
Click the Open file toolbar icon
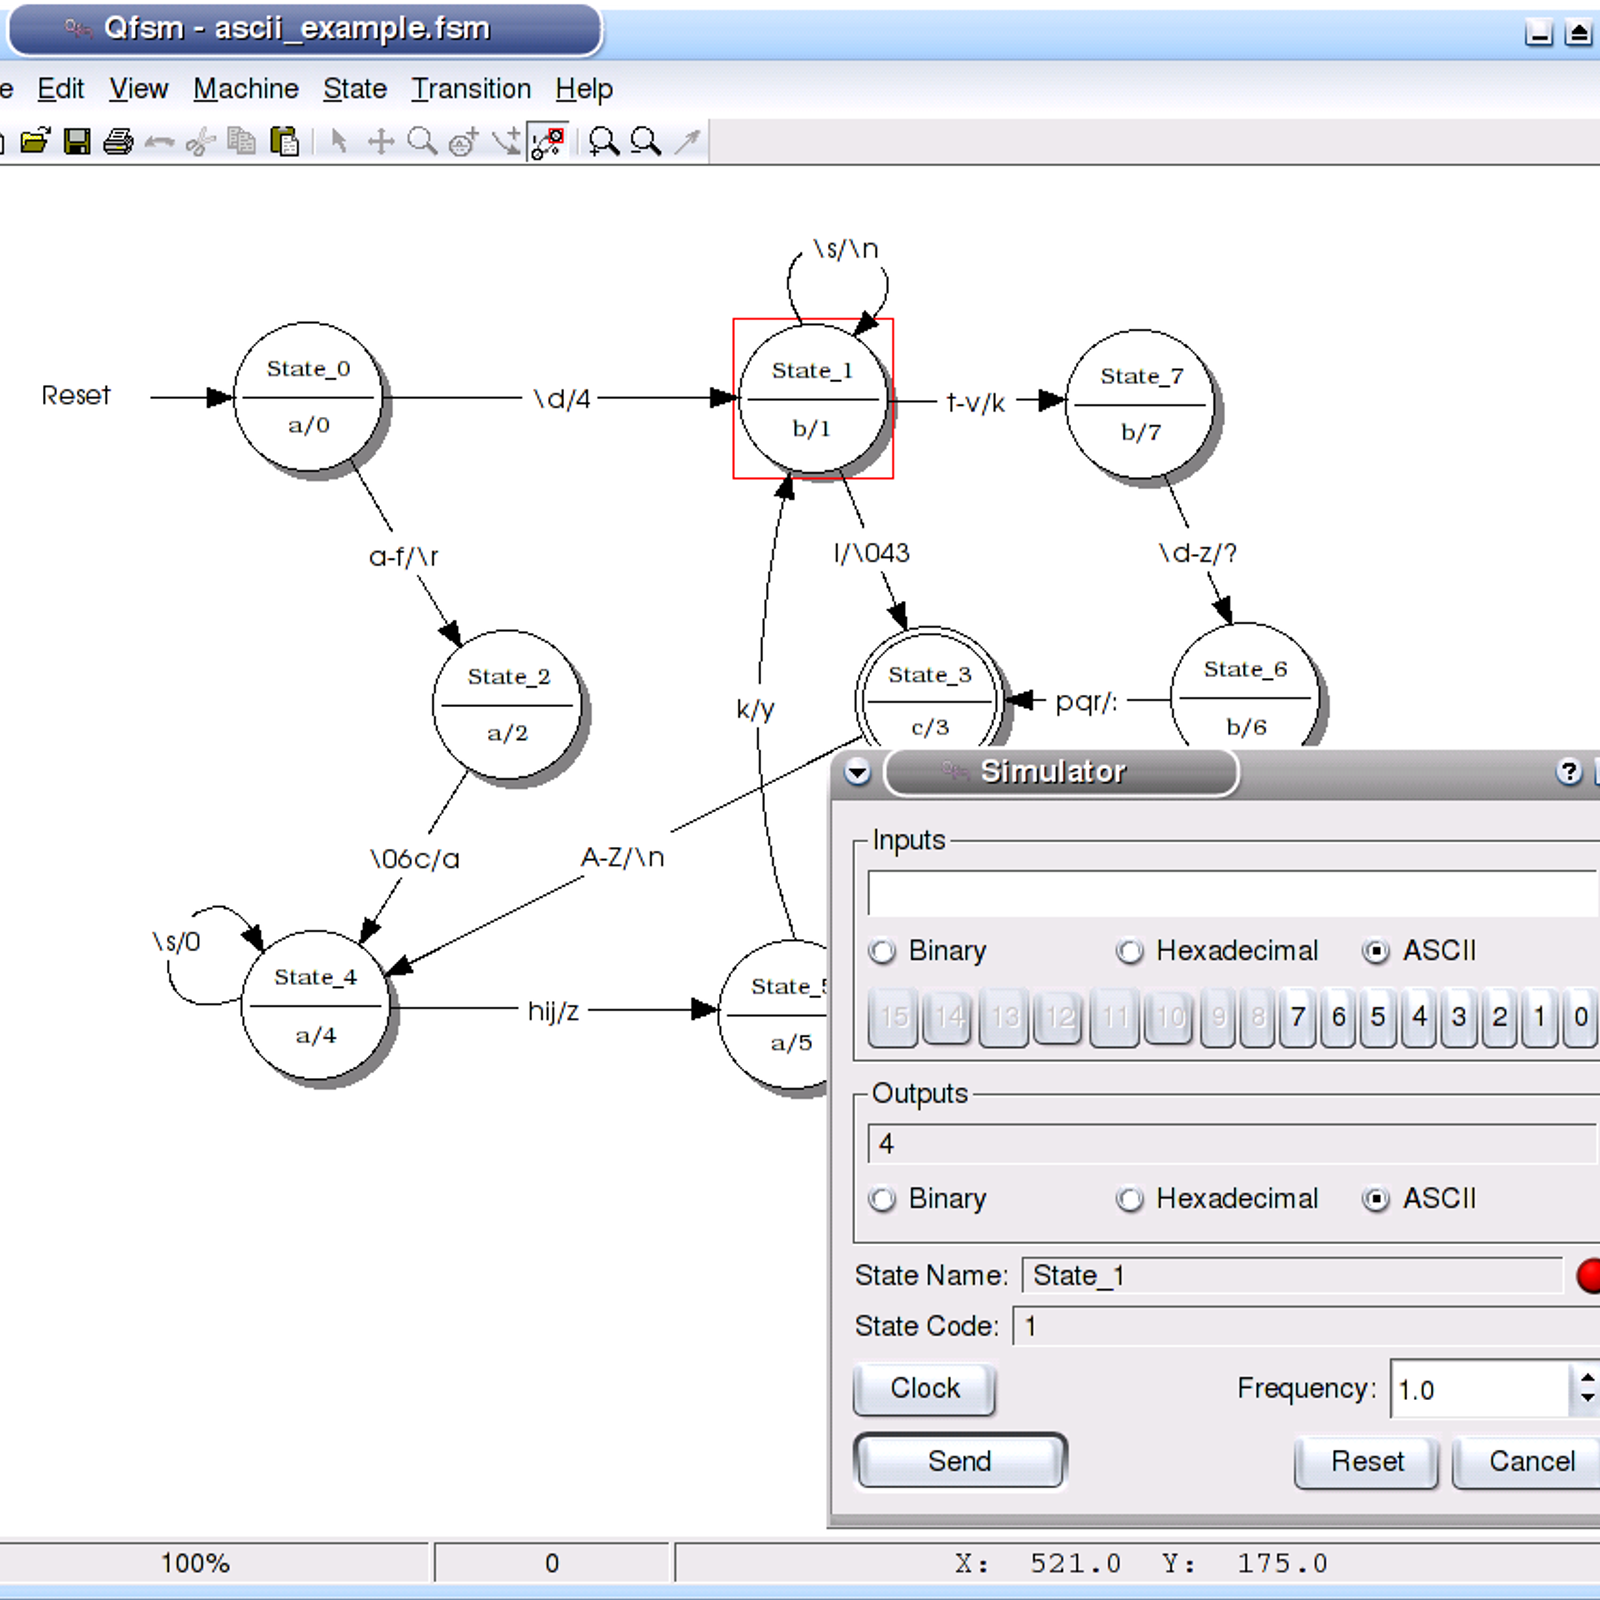point(35,141)
